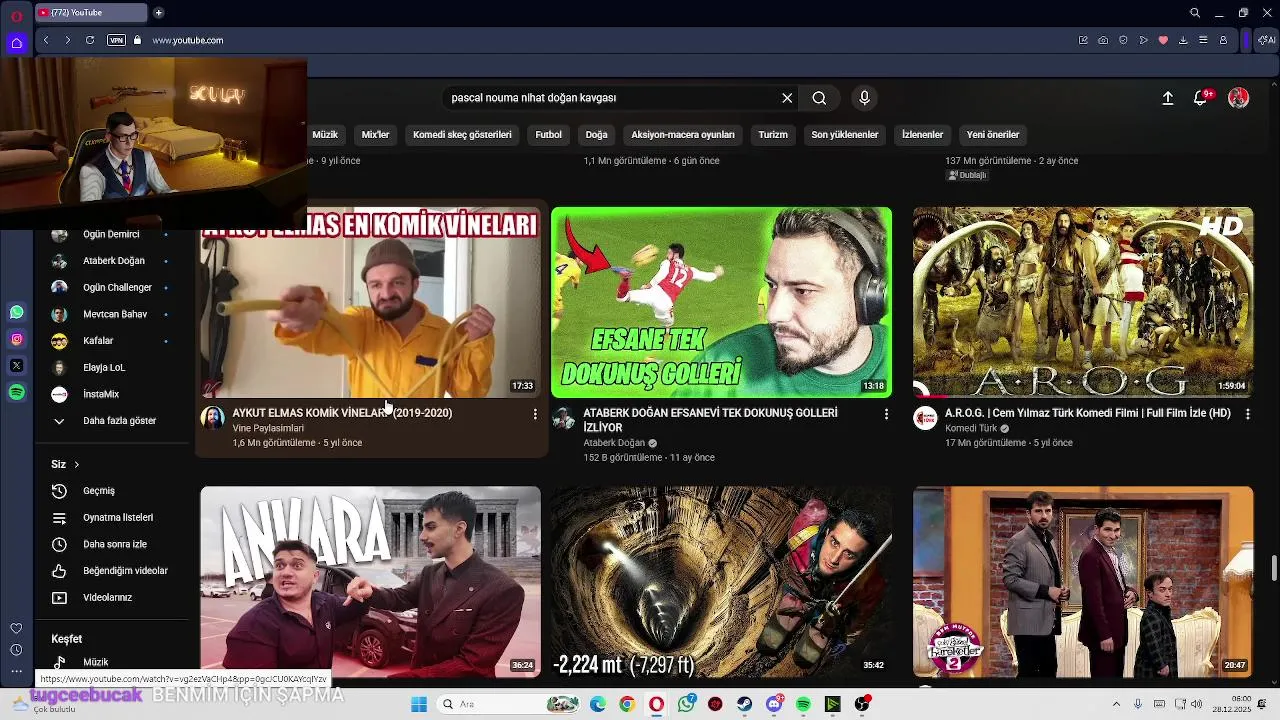Open Kafalar subscription
Image resolution: width=1280 pixels, height=720 pixels.
(x=112, y=341)
